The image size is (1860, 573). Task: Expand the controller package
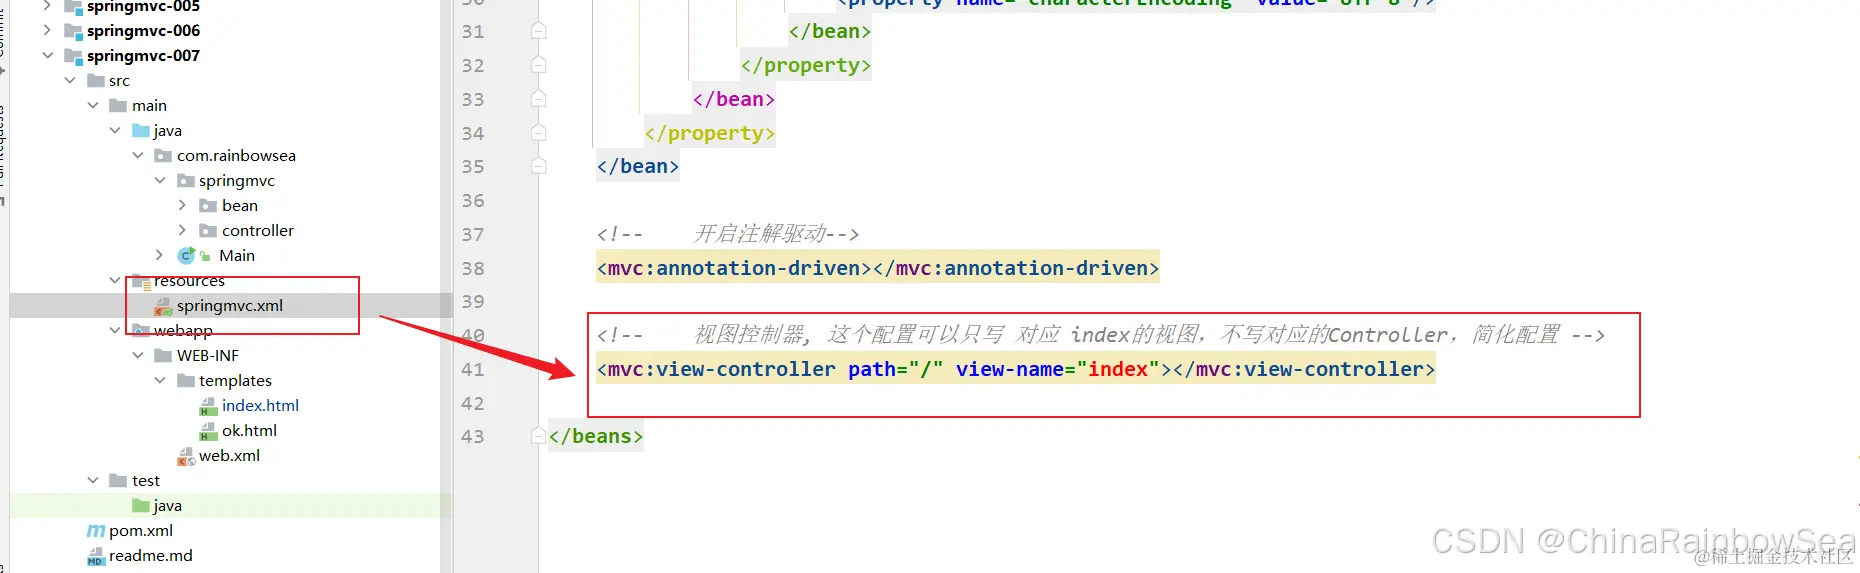pyautogui.click(x=182, y=230)
